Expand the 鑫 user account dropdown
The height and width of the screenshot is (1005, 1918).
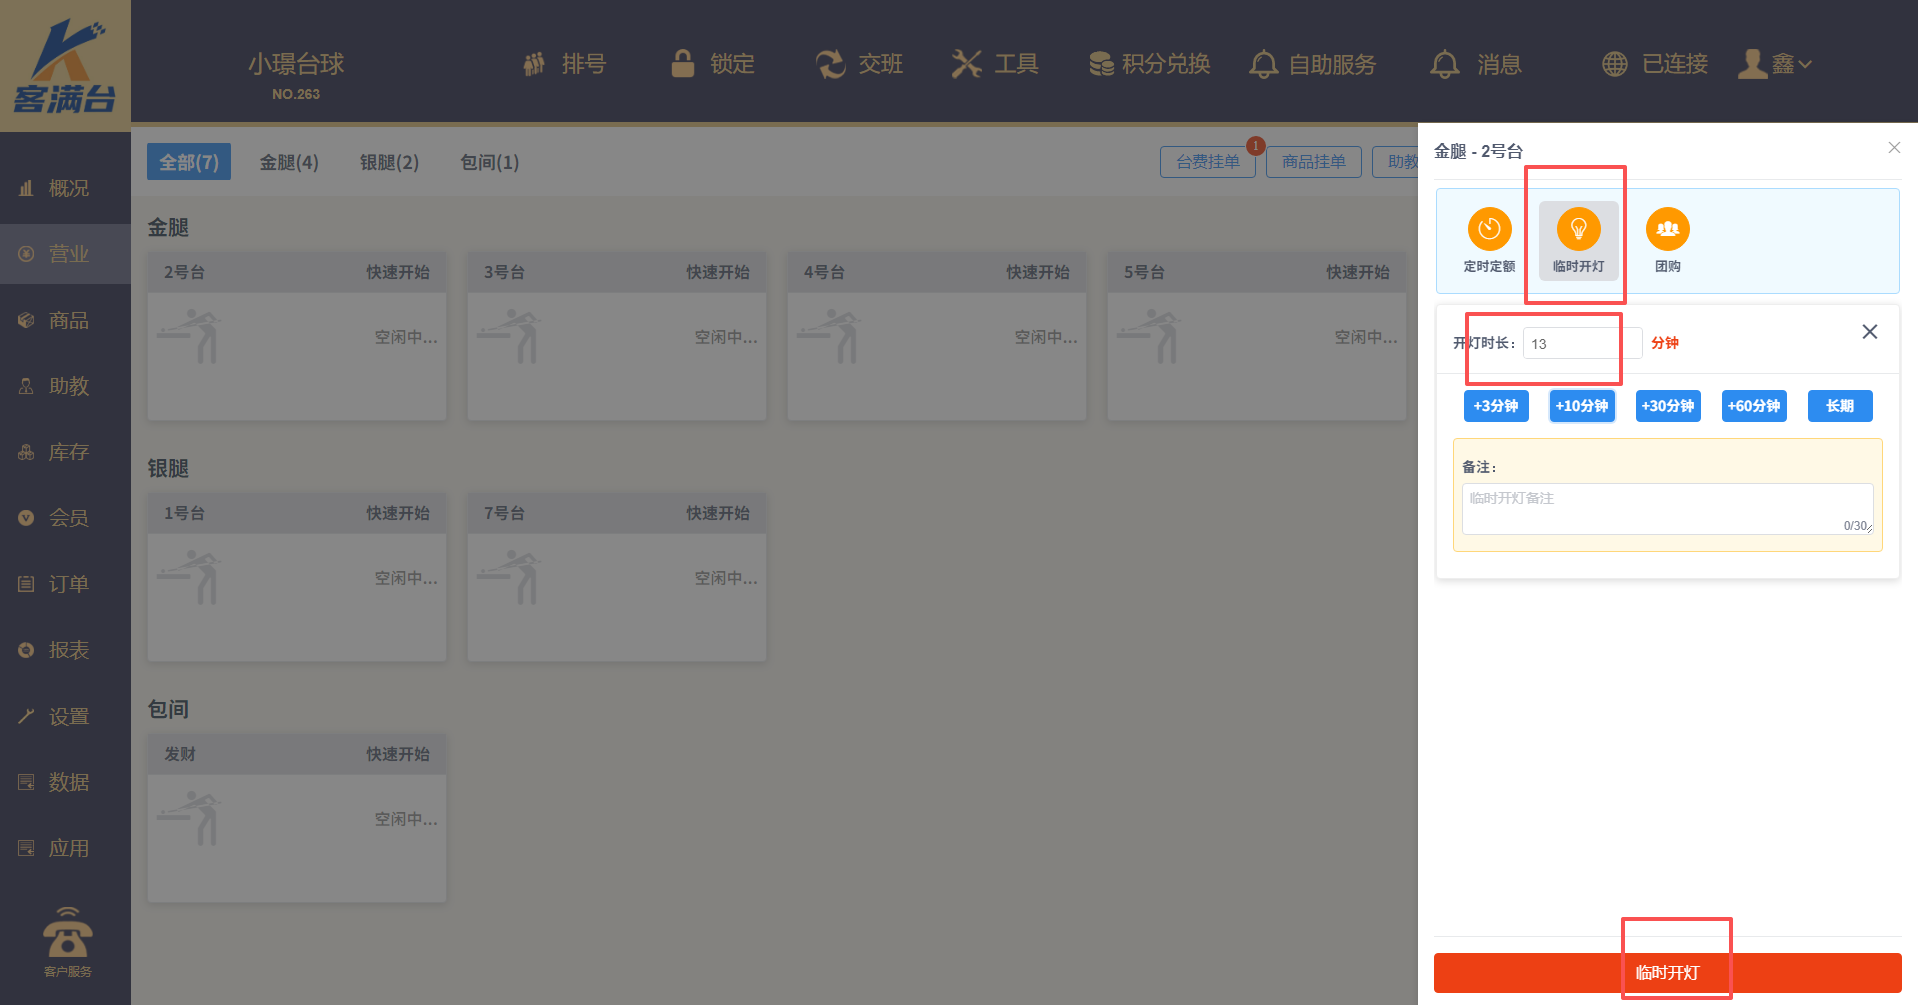[1776, 64]
